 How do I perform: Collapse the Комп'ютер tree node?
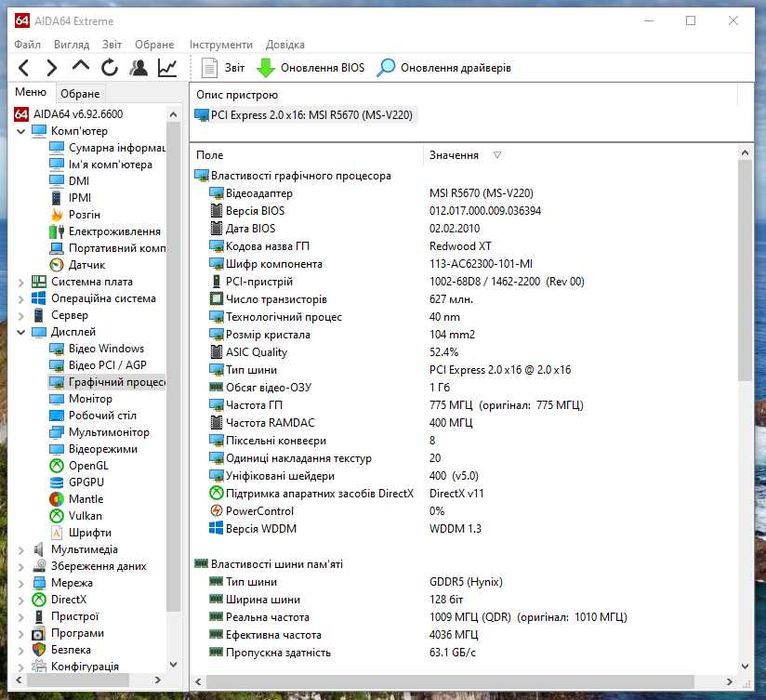(21, 131)
